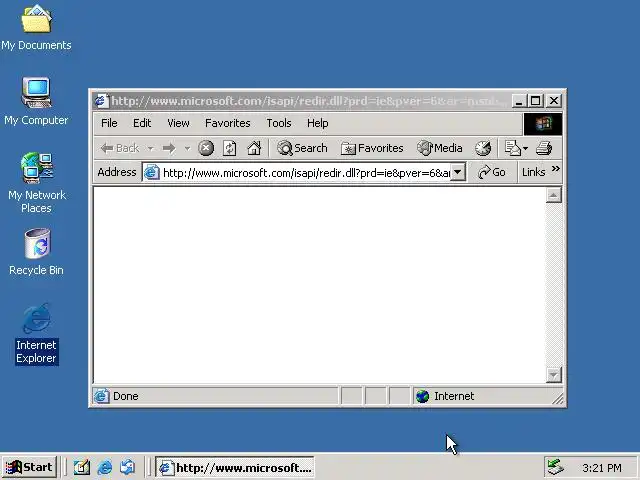The width and height of the screenshot is (640, 480).
Task: Open the Media bar button
Action: tap(440, 148)
